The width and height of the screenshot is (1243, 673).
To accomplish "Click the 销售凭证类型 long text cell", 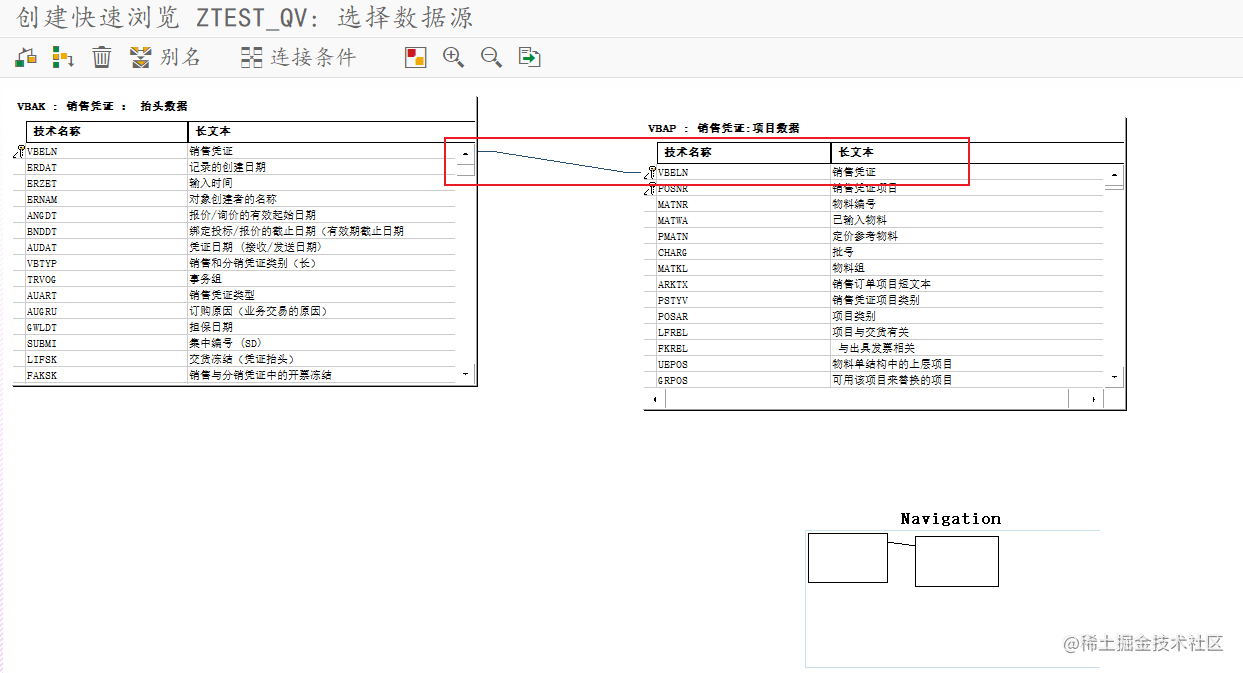I will click(322, 295).
